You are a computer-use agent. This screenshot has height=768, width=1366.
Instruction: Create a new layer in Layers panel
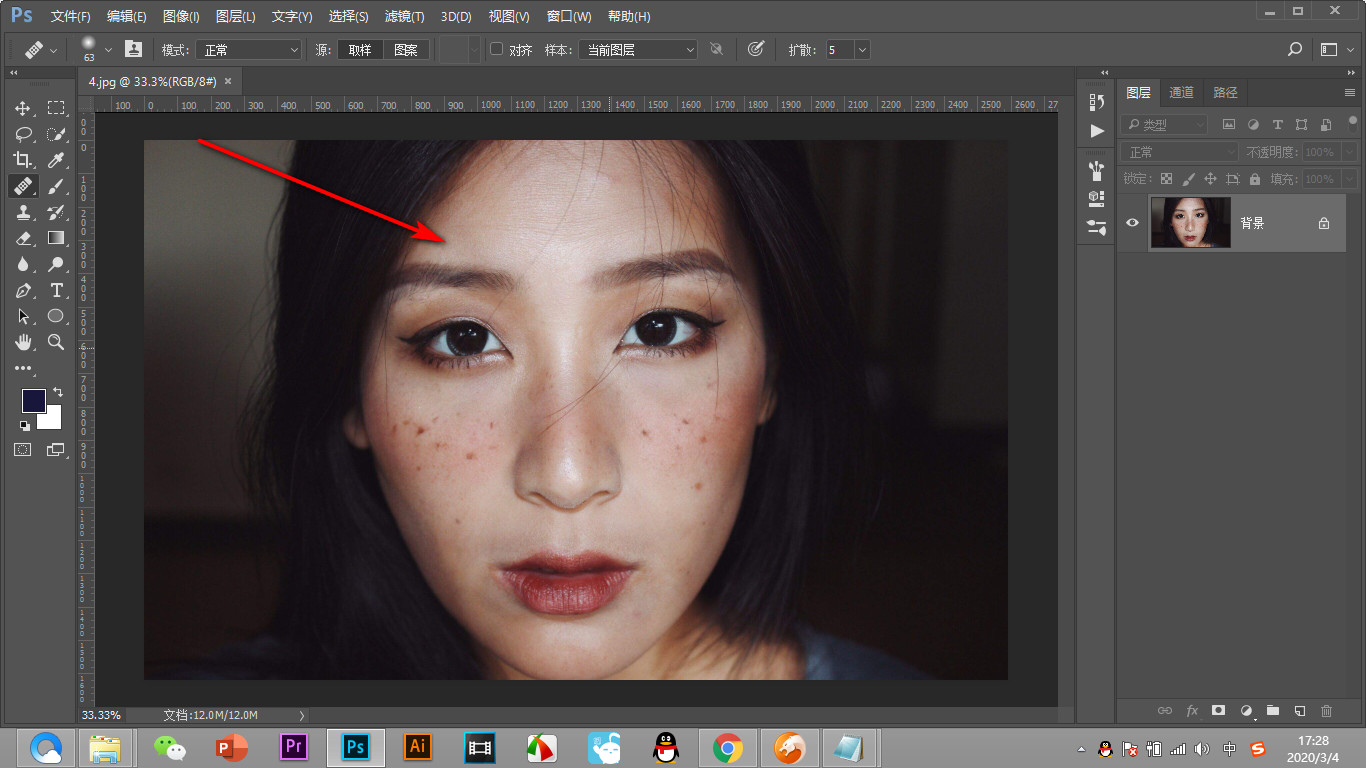click(x=1300, y=711)
